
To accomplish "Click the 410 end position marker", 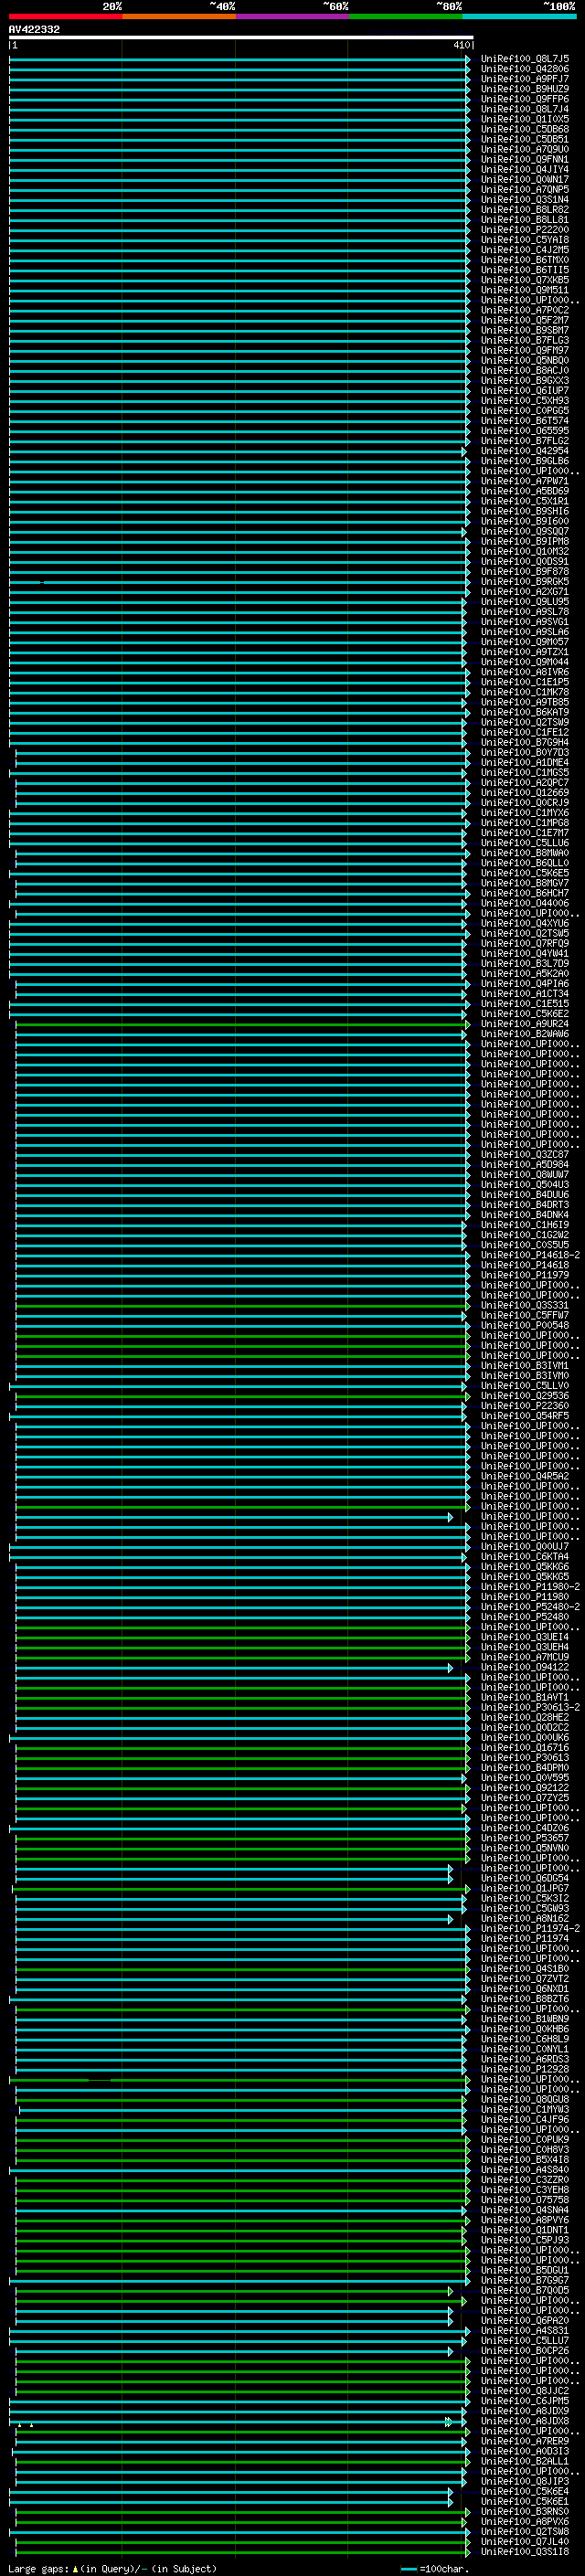I will 462,45.
